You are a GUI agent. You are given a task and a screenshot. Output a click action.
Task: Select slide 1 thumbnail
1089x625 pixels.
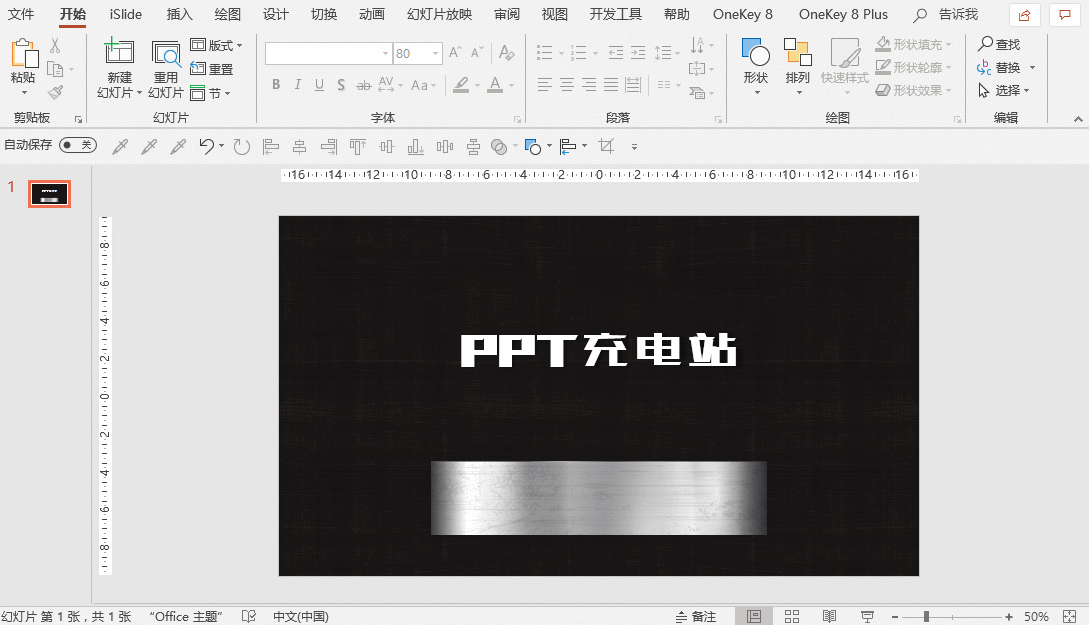point(49,194)
